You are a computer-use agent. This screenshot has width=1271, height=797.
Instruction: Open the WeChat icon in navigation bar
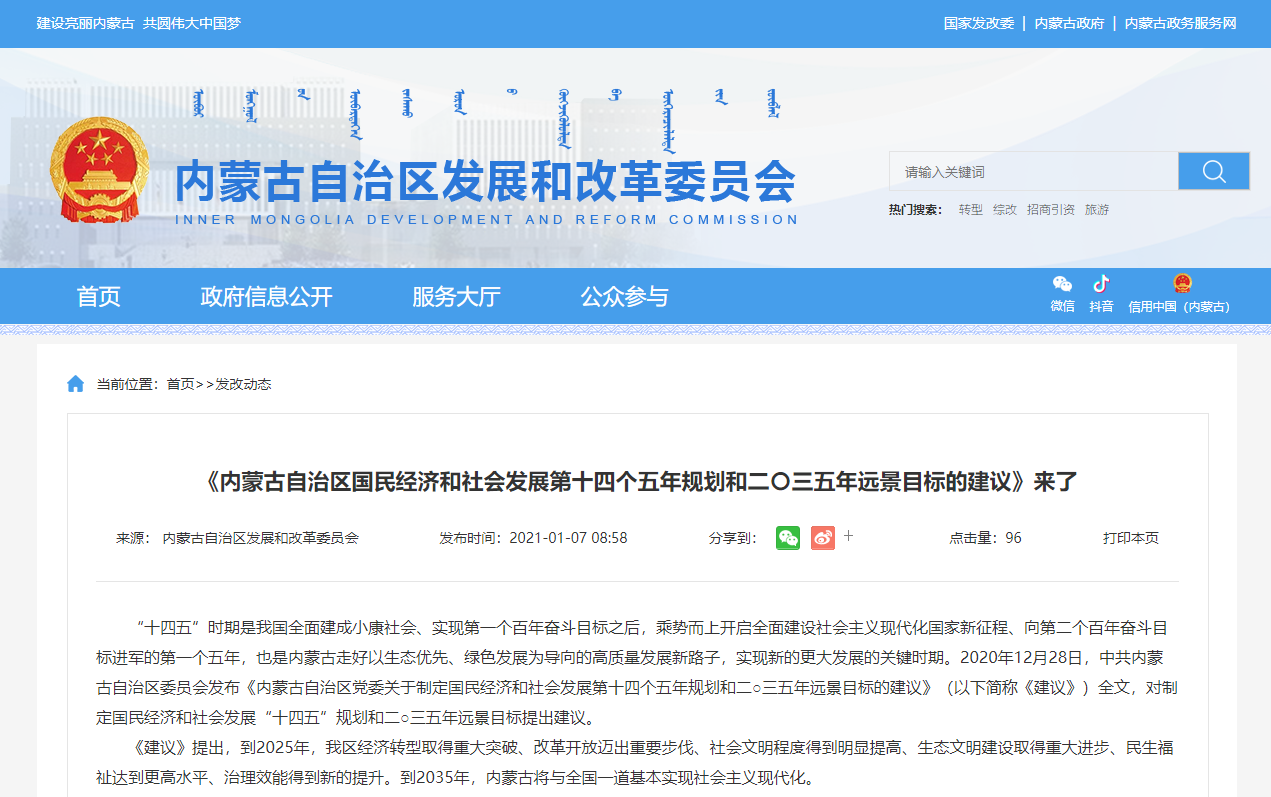1062,285
